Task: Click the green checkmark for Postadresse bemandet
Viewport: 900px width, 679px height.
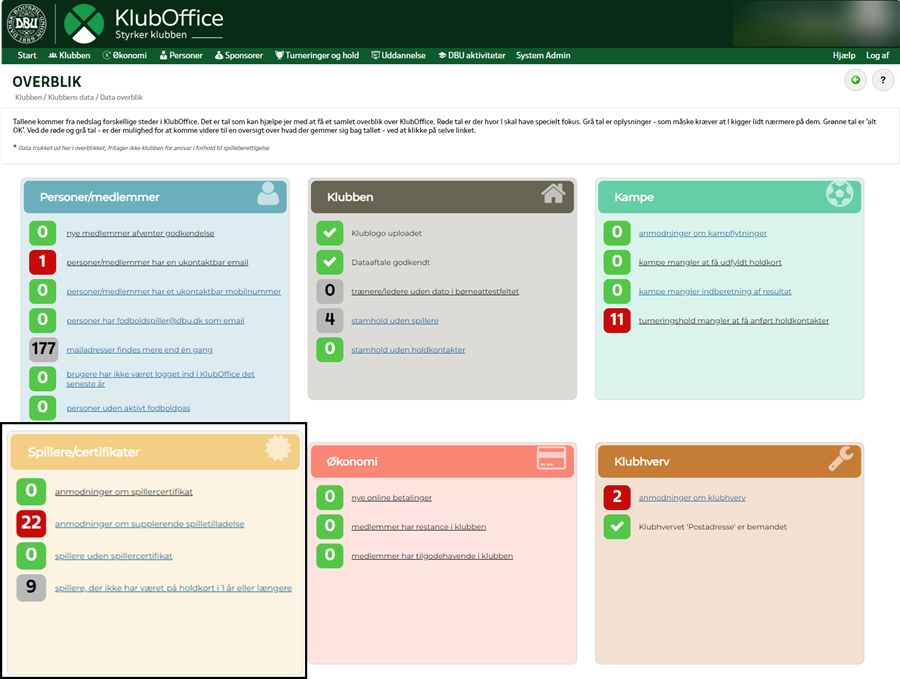Action: click(617, 526)
